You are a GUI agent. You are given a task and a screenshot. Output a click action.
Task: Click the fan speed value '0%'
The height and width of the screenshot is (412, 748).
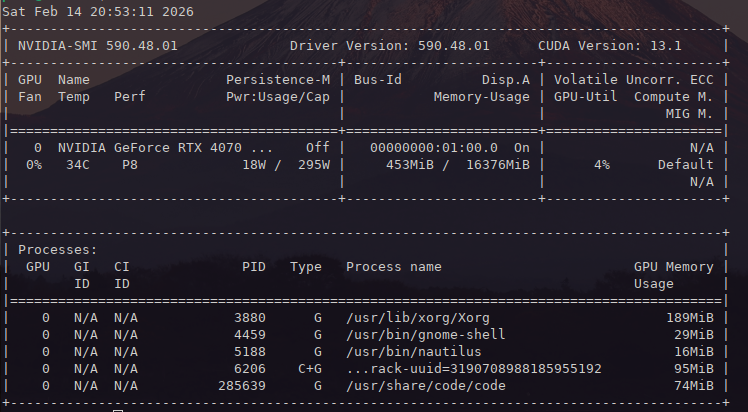point(34,165)
